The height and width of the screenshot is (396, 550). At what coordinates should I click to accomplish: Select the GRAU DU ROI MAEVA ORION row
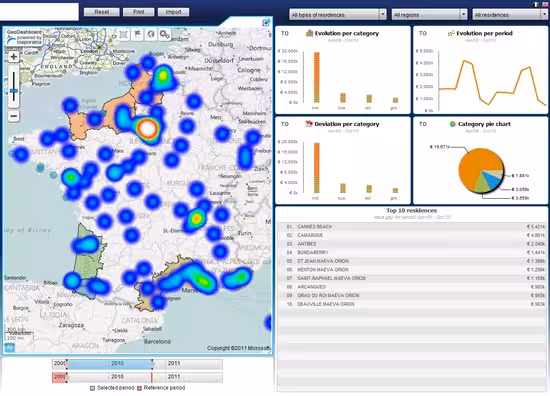[412, 295]
